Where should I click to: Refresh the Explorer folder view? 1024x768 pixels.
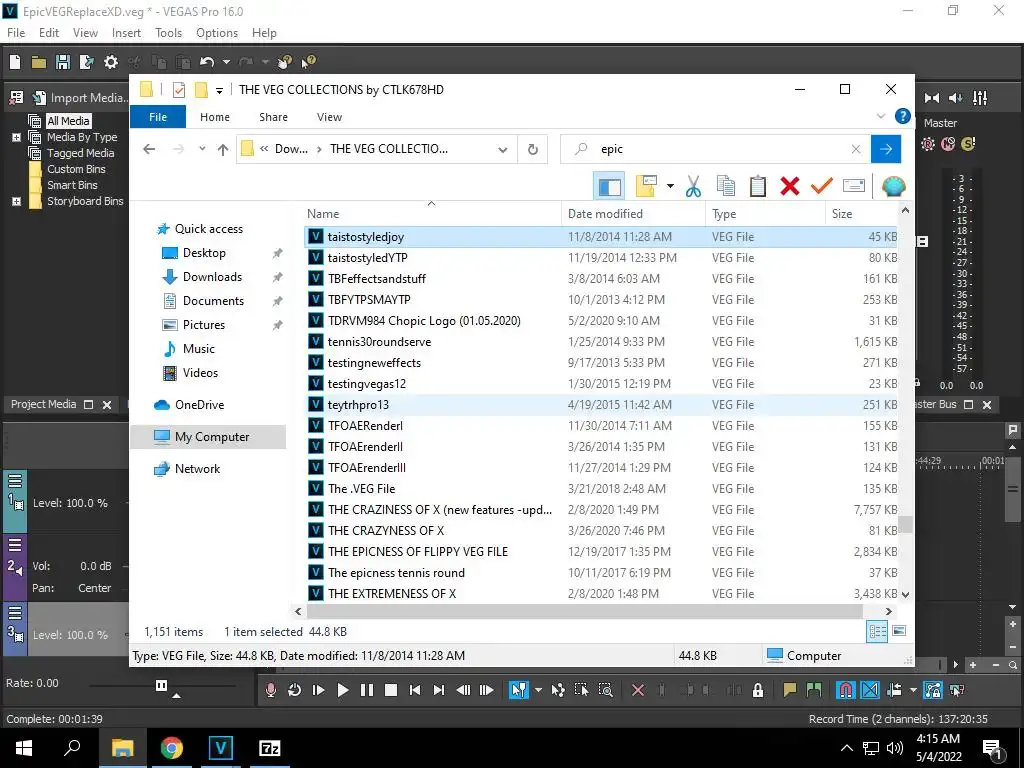[x=533, y=150]
